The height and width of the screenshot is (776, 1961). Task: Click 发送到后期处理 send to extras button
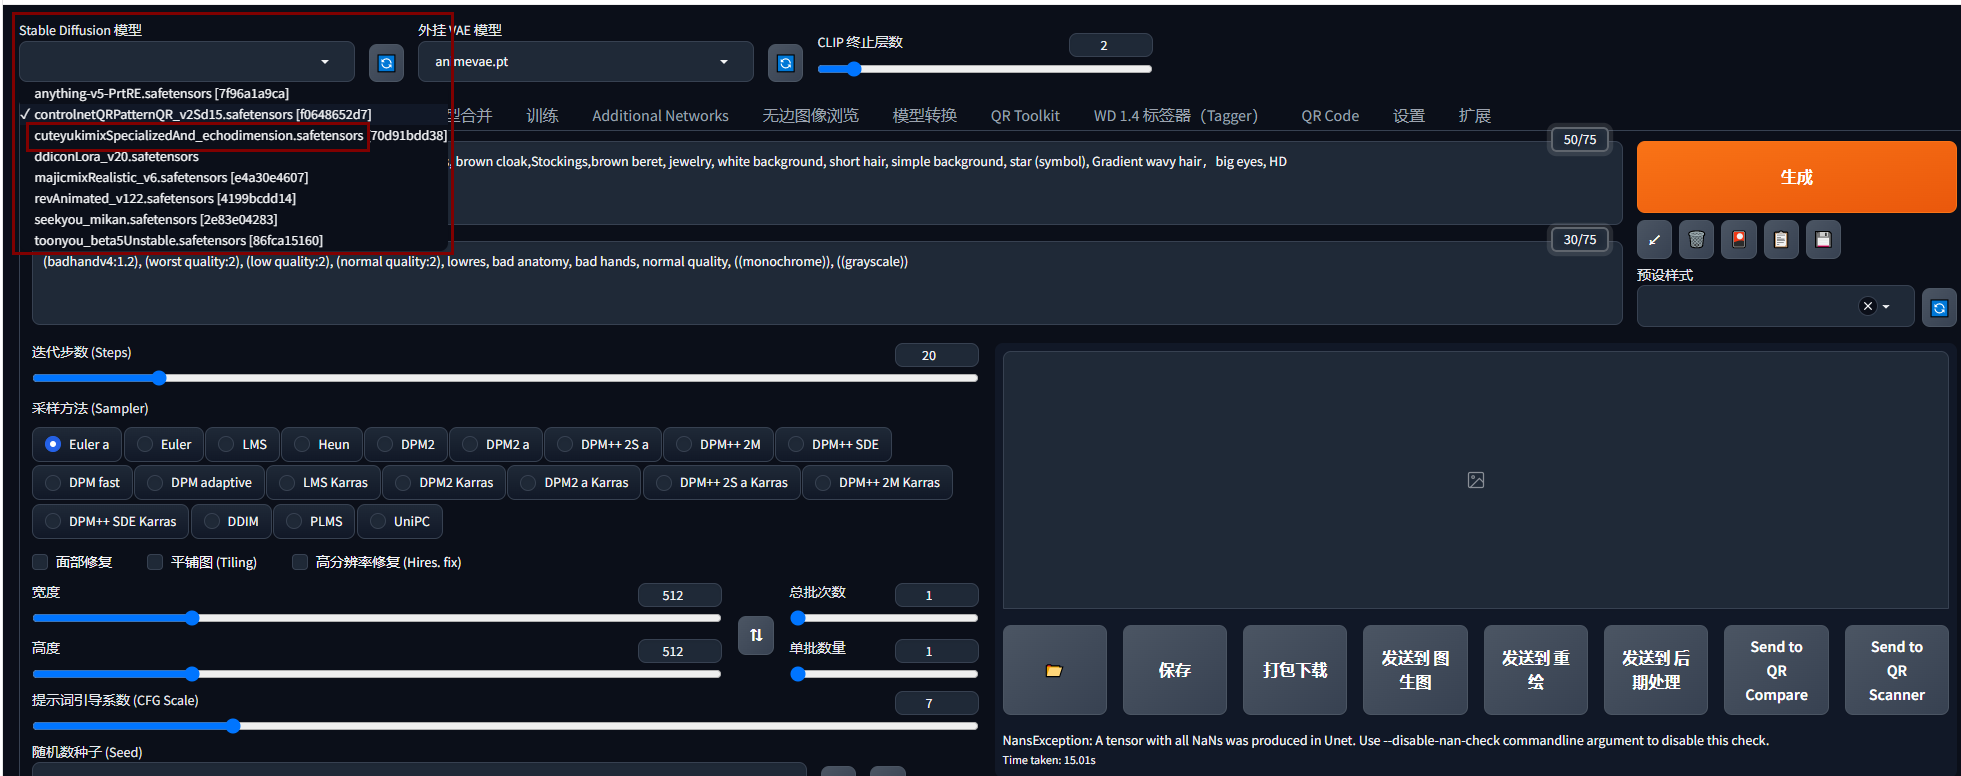tap(1655, 670)
